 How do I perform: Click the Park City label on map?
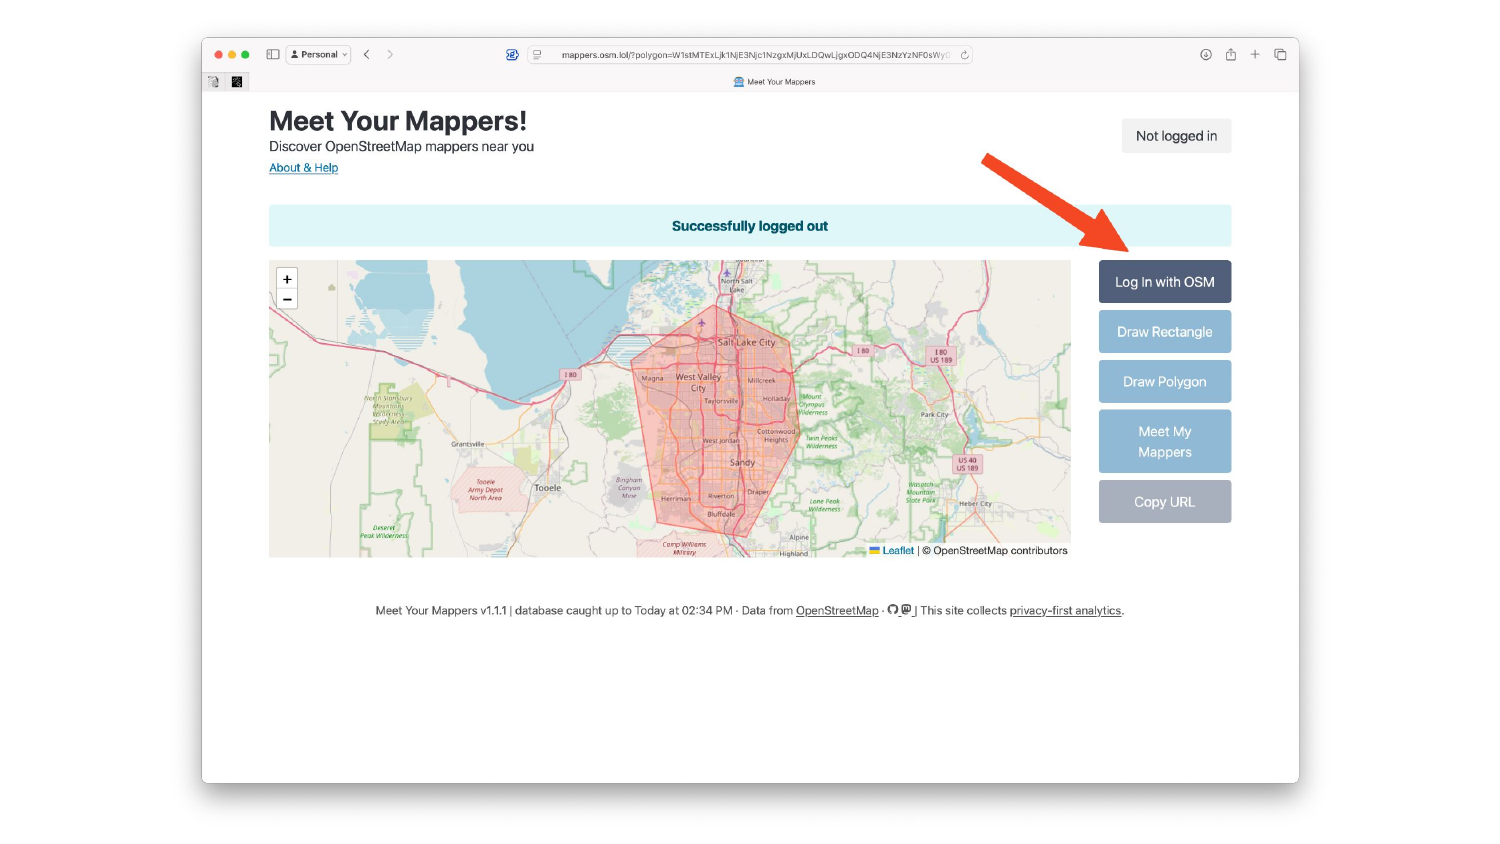[935, 414]
